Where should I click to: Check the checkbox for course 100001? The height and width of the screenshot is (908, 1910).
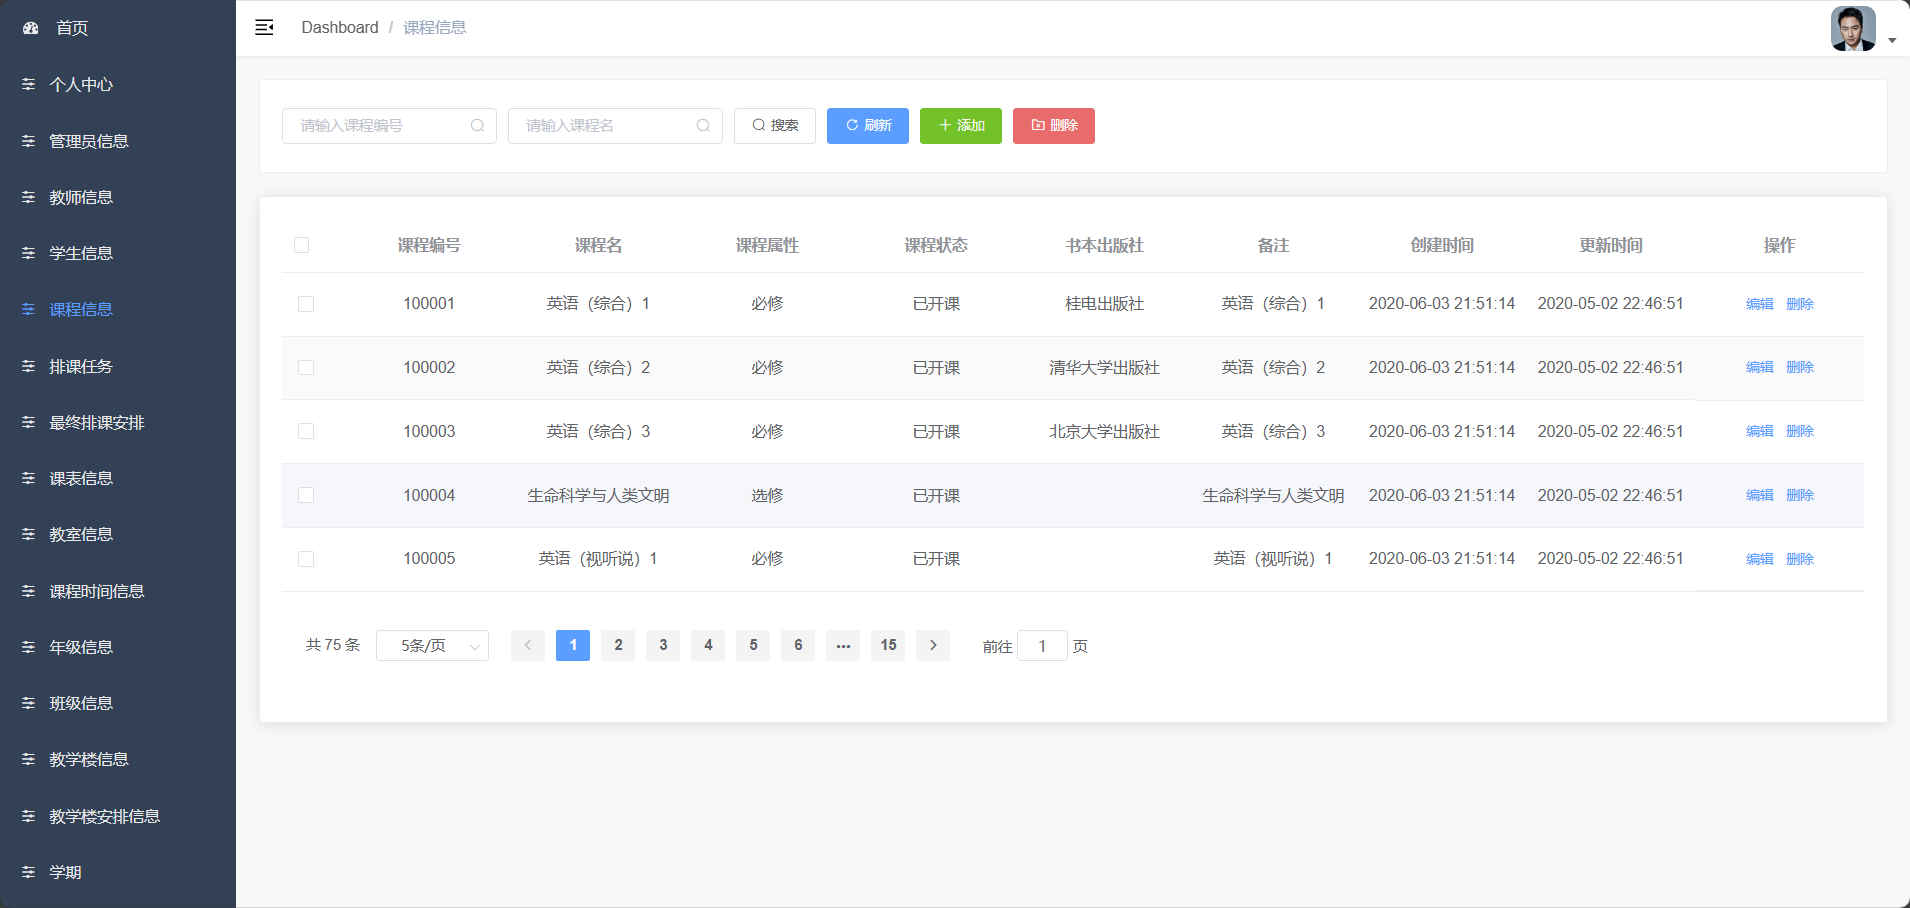(306, 304)
